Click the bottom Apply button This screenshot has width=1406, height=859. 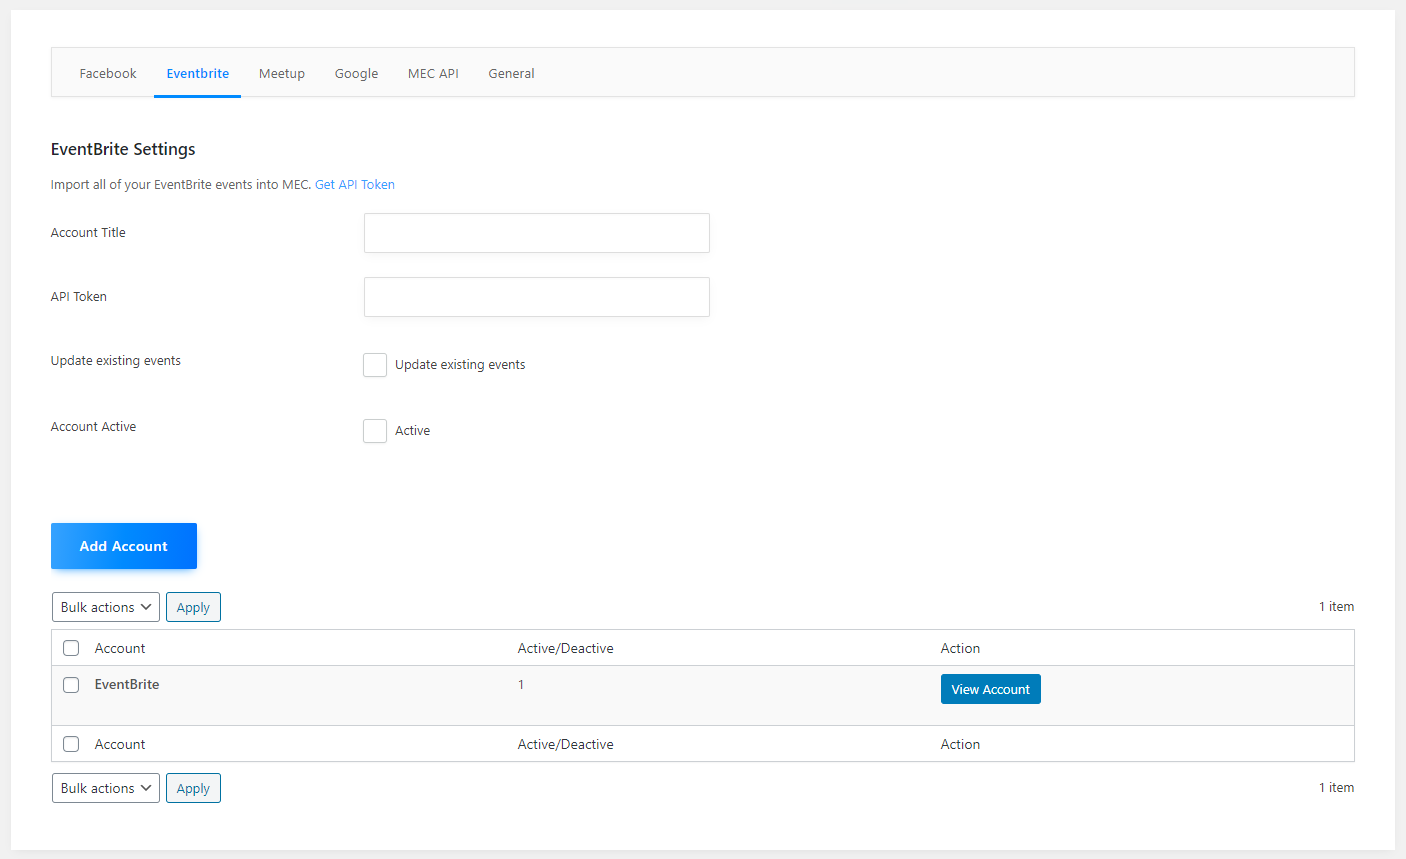coord(193,788)
